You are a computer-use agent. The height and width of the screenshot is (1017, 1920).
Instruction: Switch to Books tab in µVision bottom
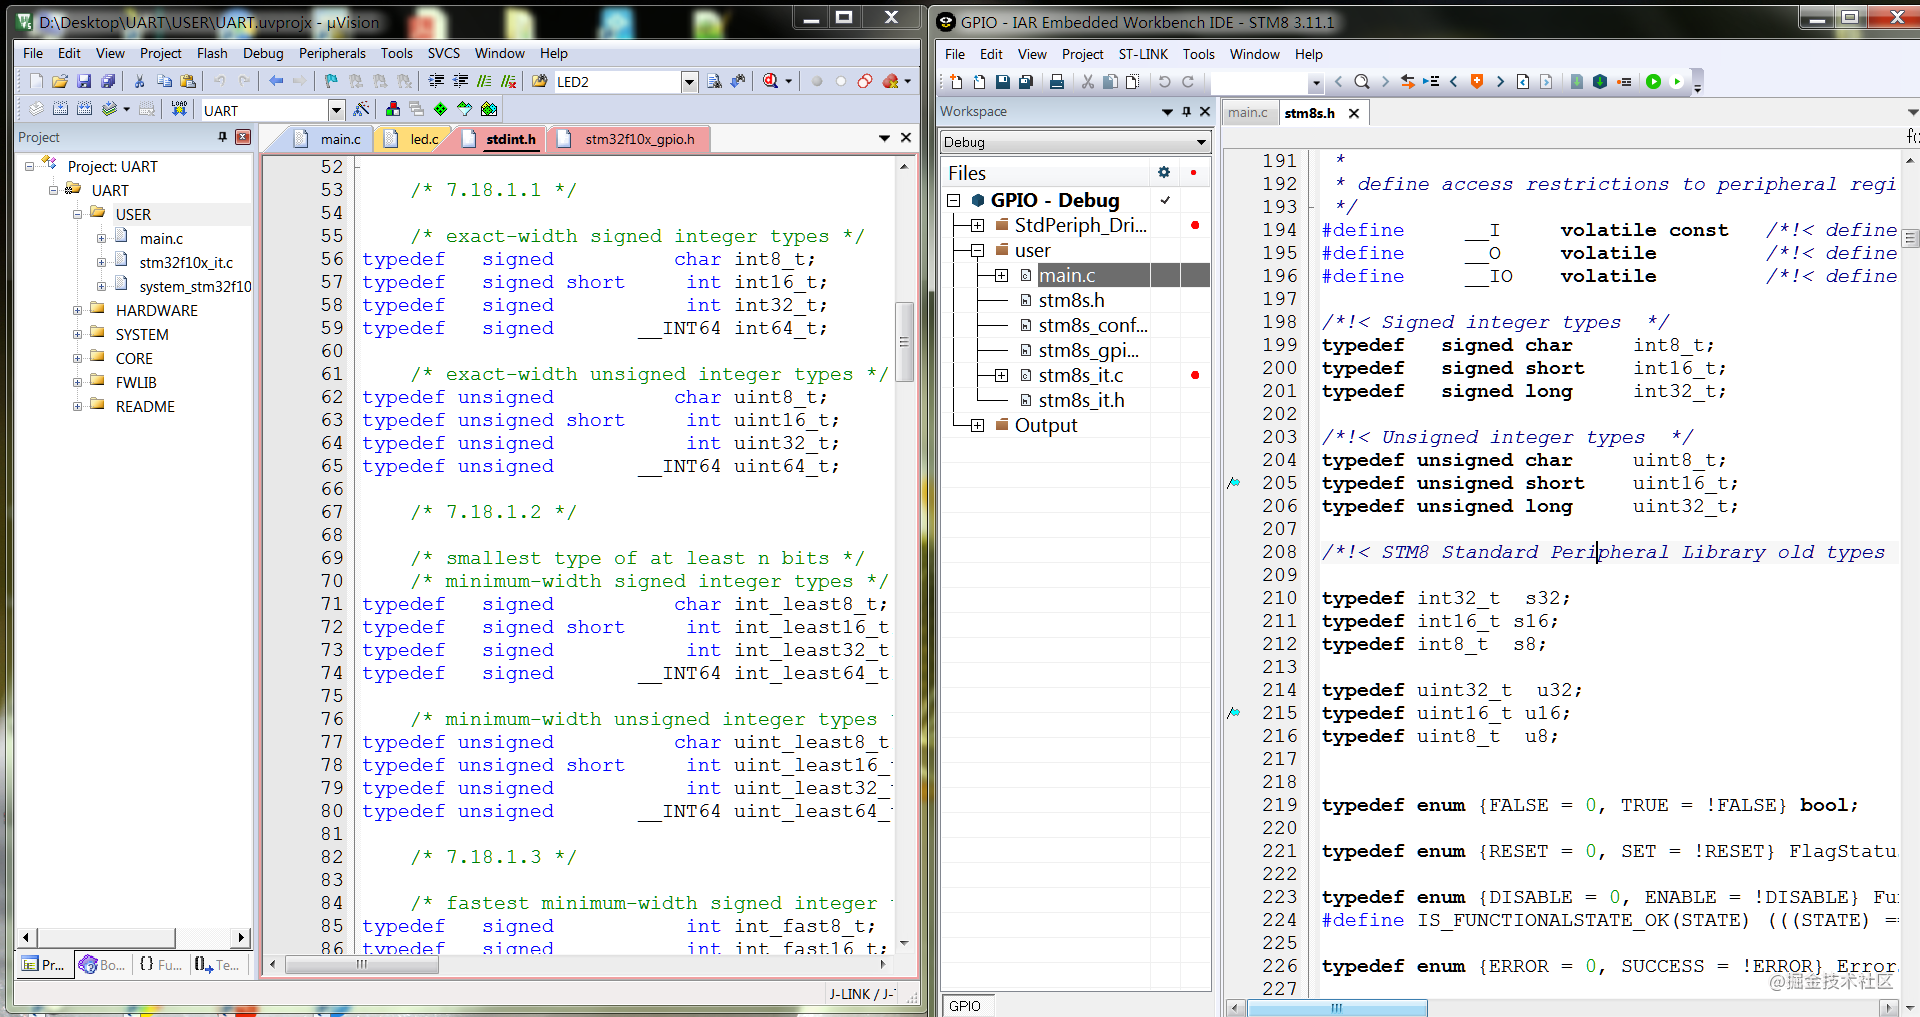click(x=102, y=965)
